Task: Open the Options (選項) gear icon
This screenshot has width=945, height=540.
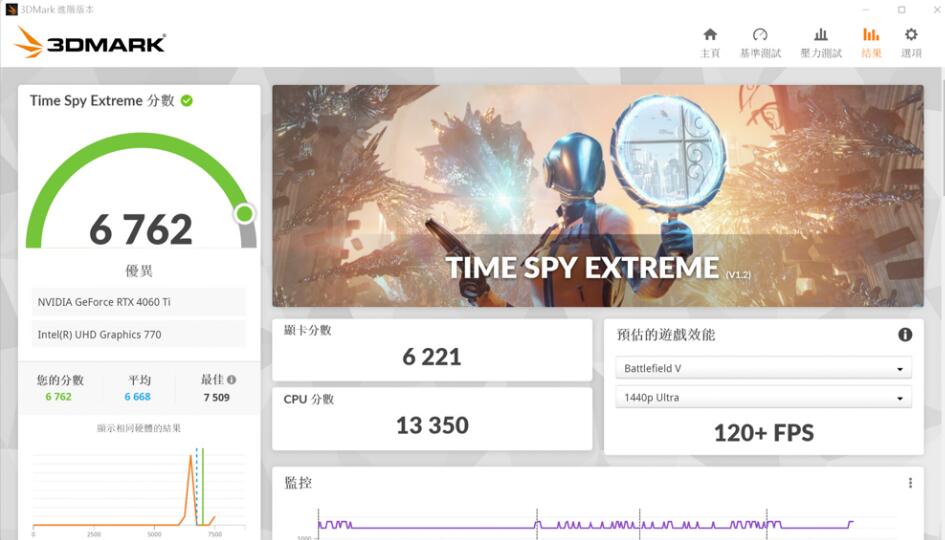Action: pos(911,35)
